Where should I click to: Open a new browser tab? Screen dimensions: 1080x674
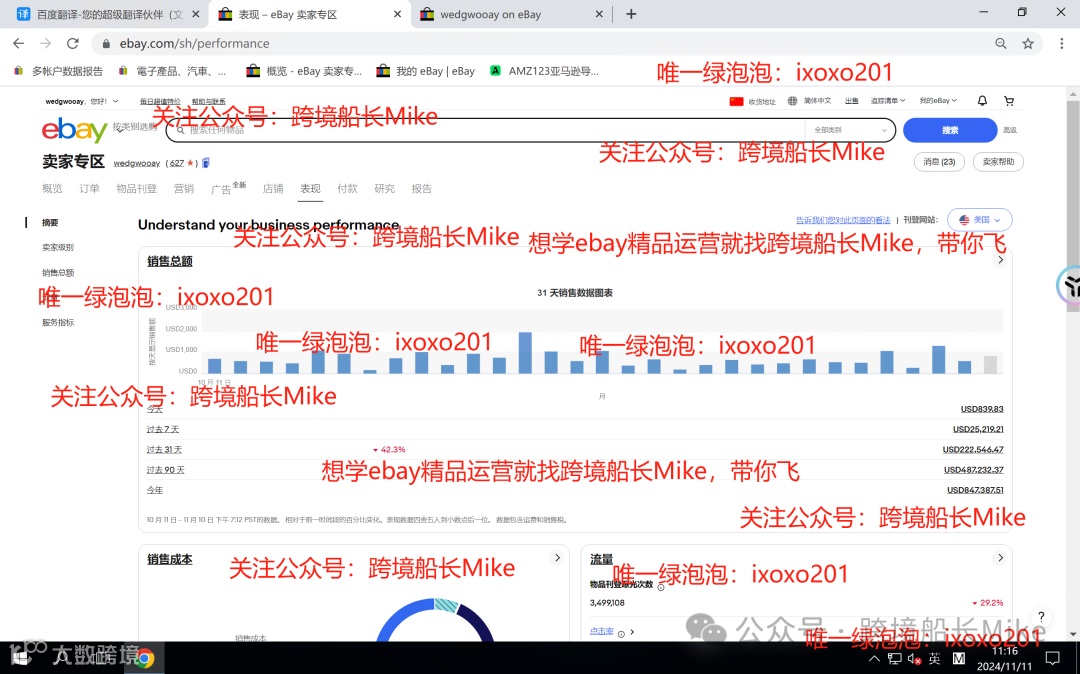(x=631, y=14)
